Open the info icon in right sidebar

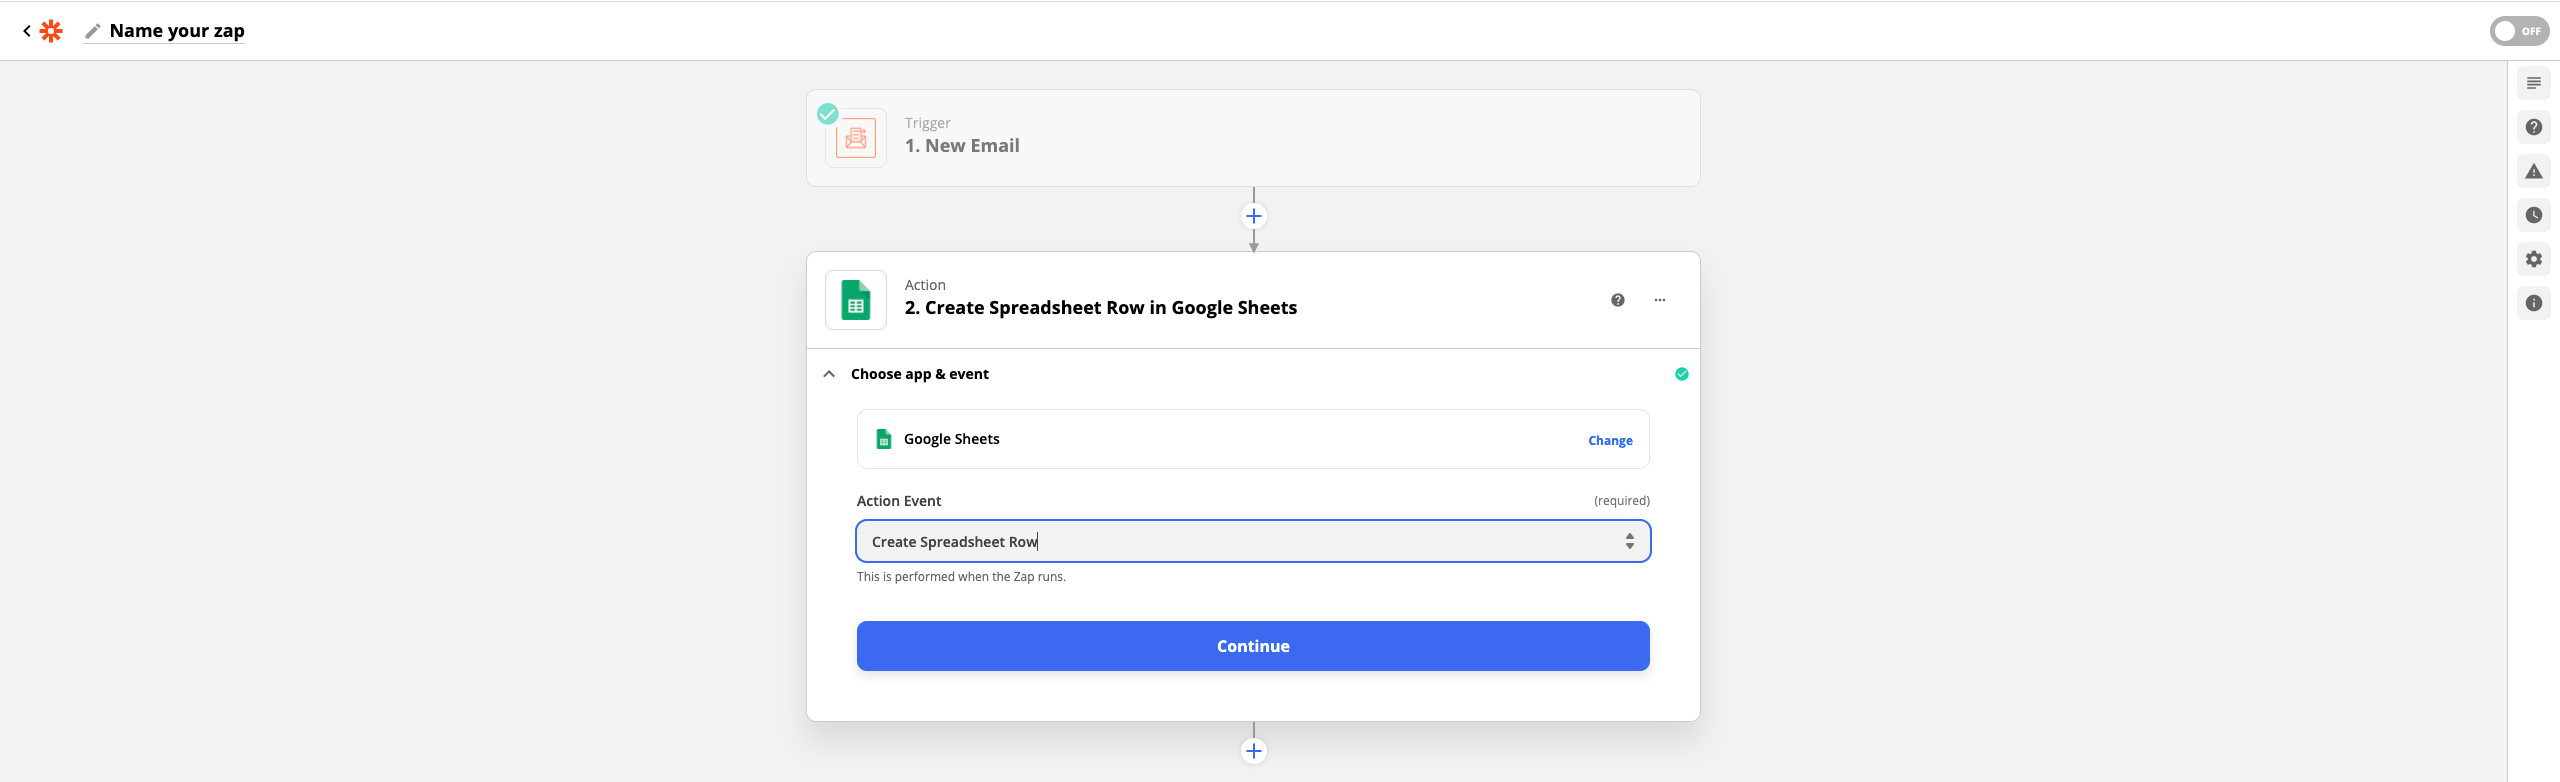[2533, 303]
